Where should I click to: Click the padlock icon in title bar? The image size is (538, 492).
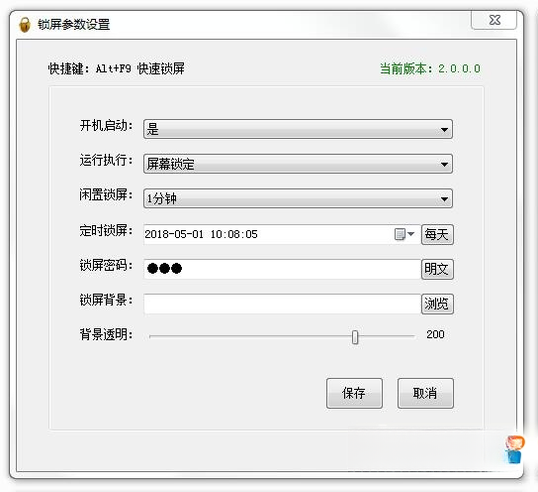pos(25,25)
